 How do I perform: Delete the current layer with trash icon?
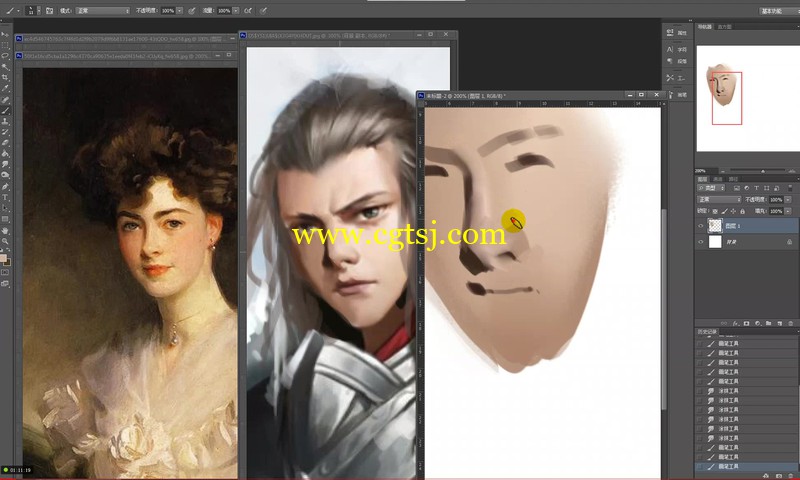[791, 323]
